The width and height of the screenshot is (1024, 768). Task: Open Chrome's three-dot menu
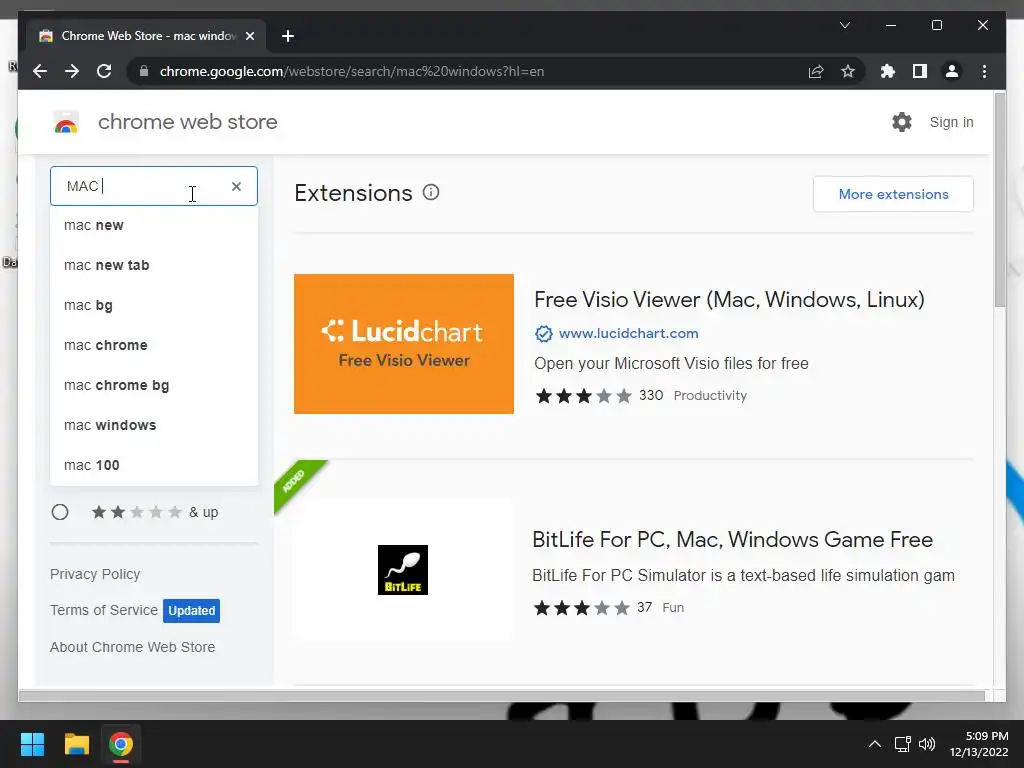tap(984, 71)
